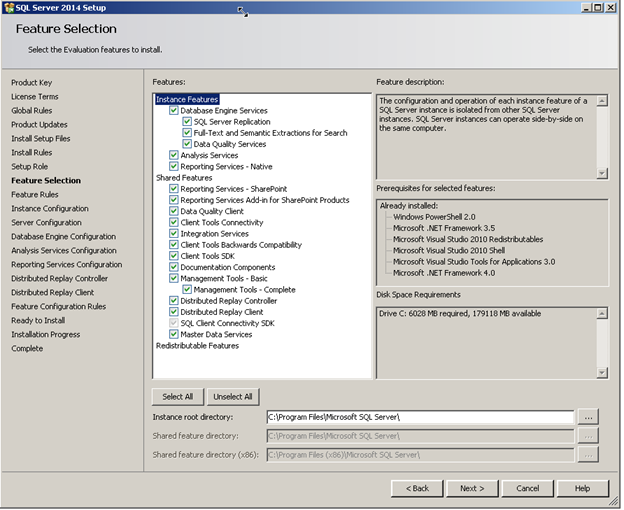The width and height of the screenshot is (624, 510).
Task: Toggle Client Tools Backwards Compatibility checkbox
Action: click(x=174, y=244)
